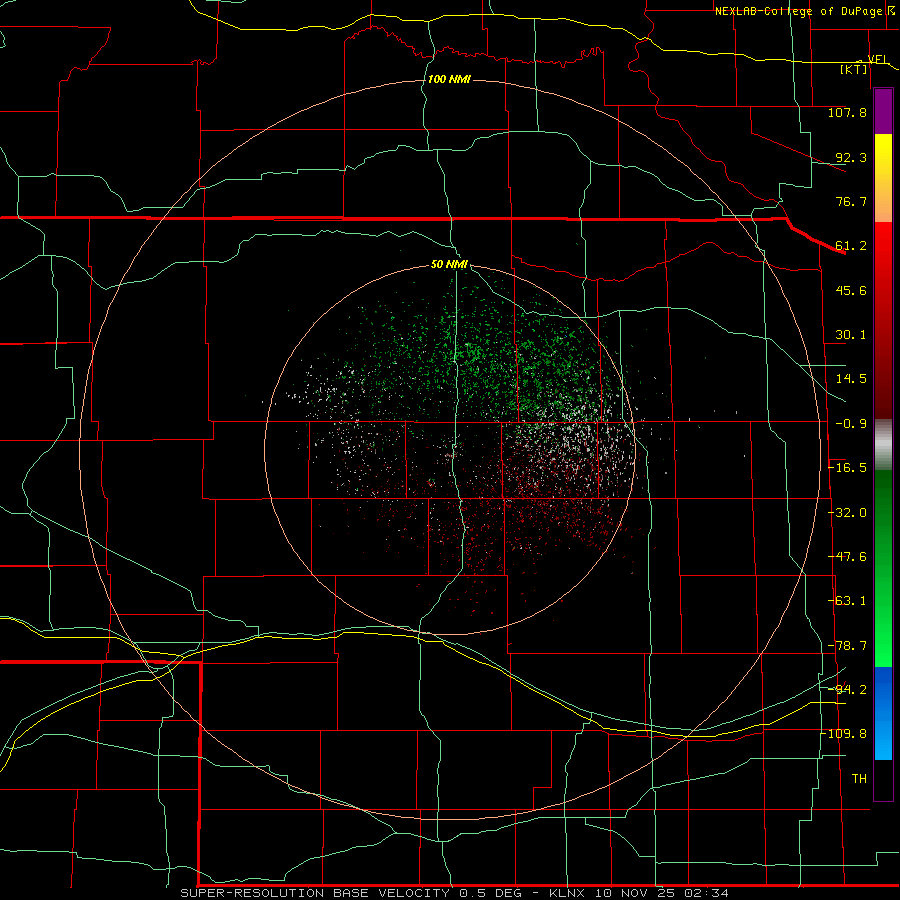Click the VEL product label
900x900 pixels.
[x=877, y=59]
